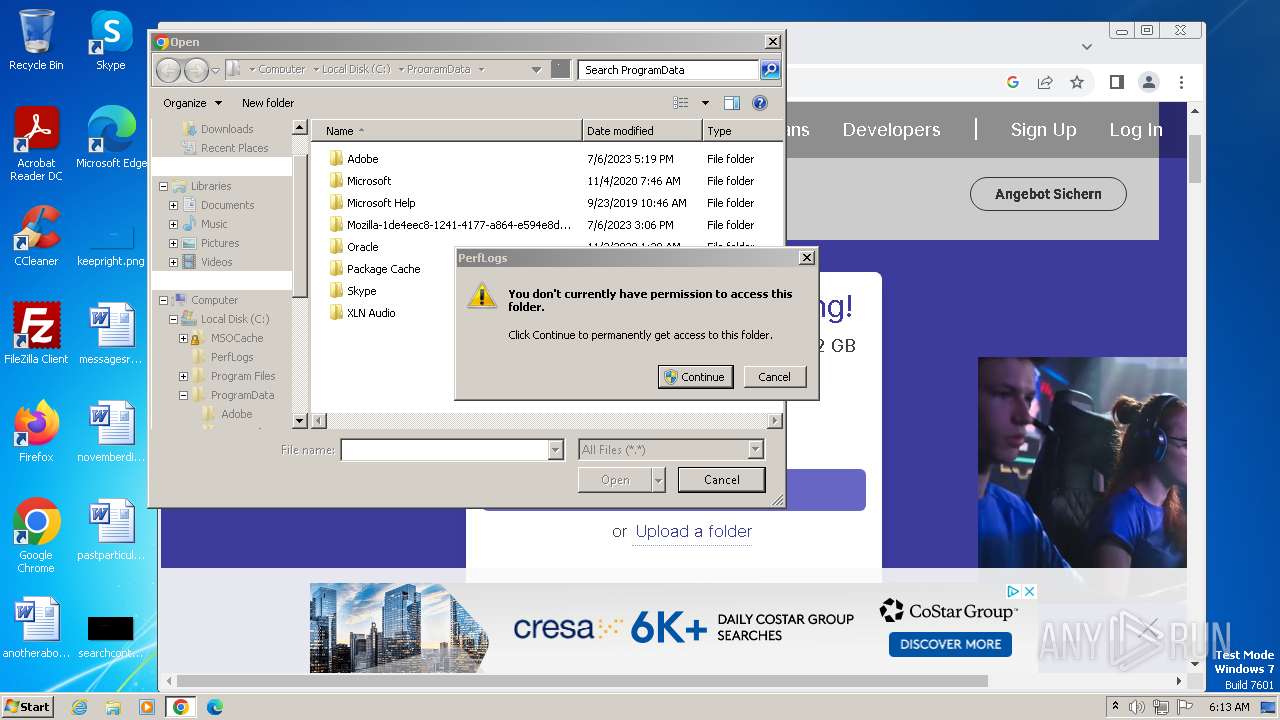
Task: Toggle Chrome side panel icon
Action: 1117,82
